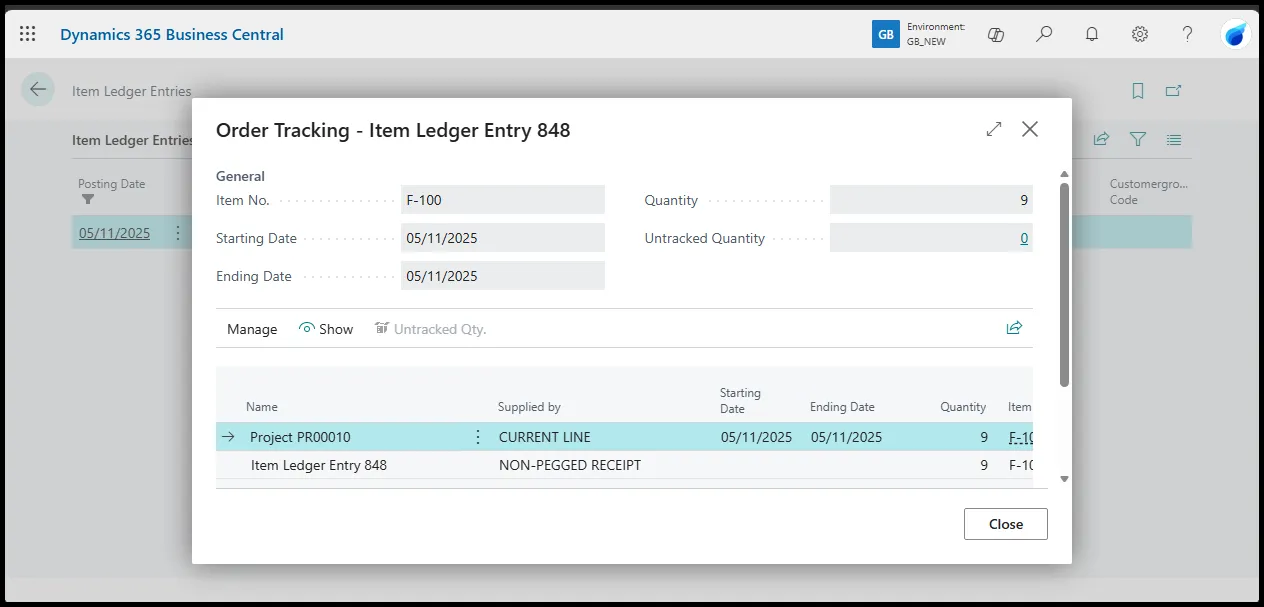Viewport: 1264px width, 607px height.
Task: Open row options for Project PR00010
Action: 477,437
